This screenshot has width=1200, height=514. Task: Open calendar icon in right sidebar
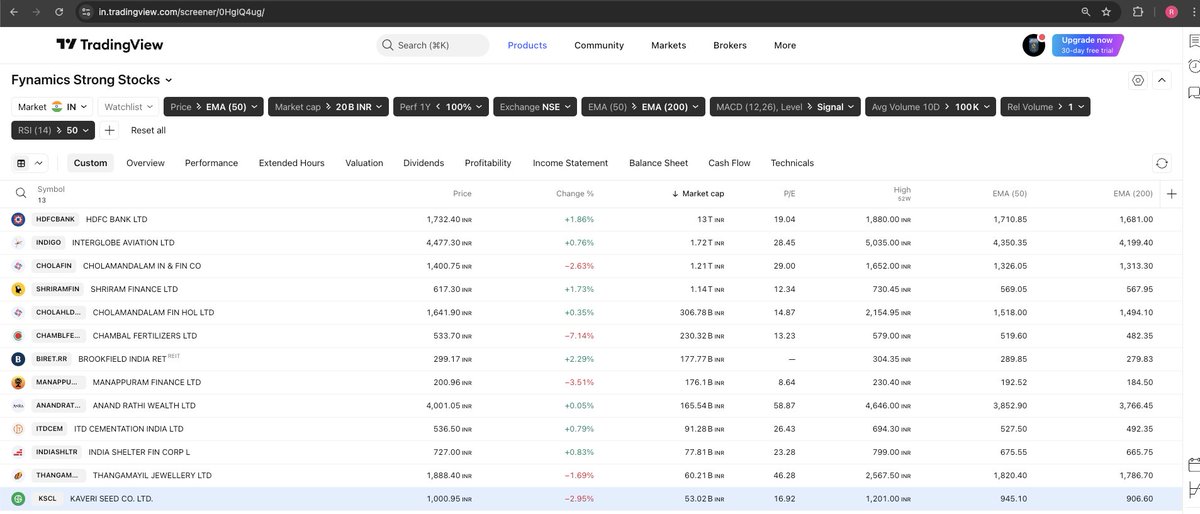[1193, 464]
